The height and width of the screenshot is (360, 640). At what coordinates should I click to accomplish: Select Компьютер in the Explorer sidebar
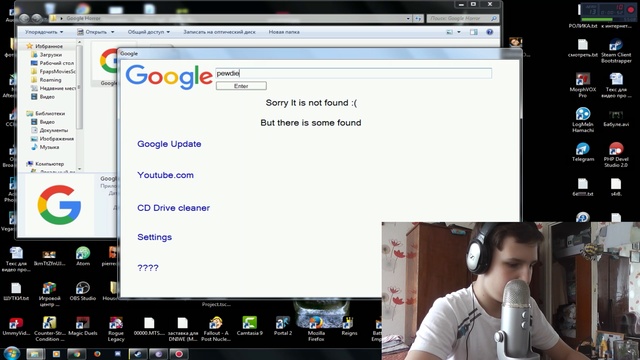(x=45, y=164)
